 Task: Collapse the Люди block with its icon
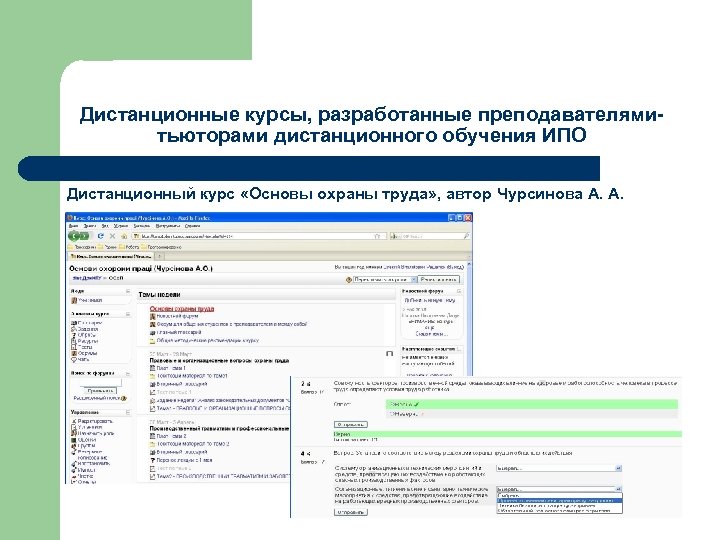[x=128, y=291]
